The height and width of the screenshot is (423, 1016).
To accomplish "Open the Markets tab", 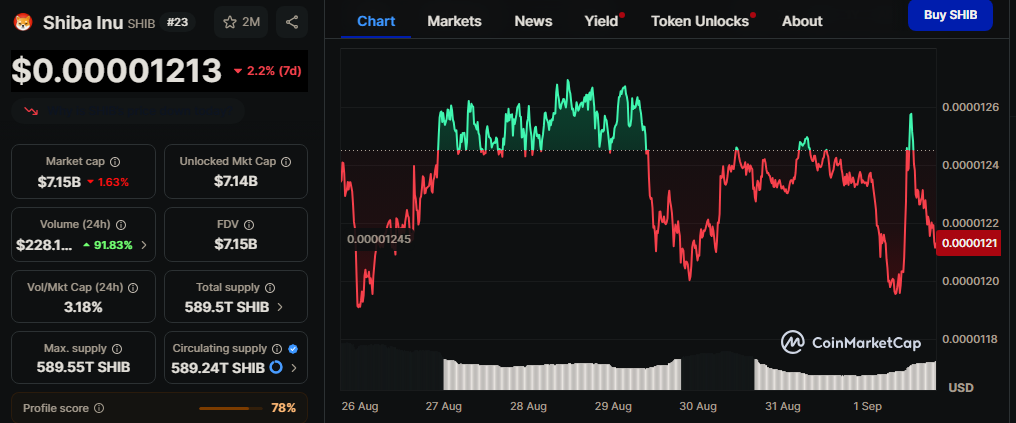I will point(454,21).
